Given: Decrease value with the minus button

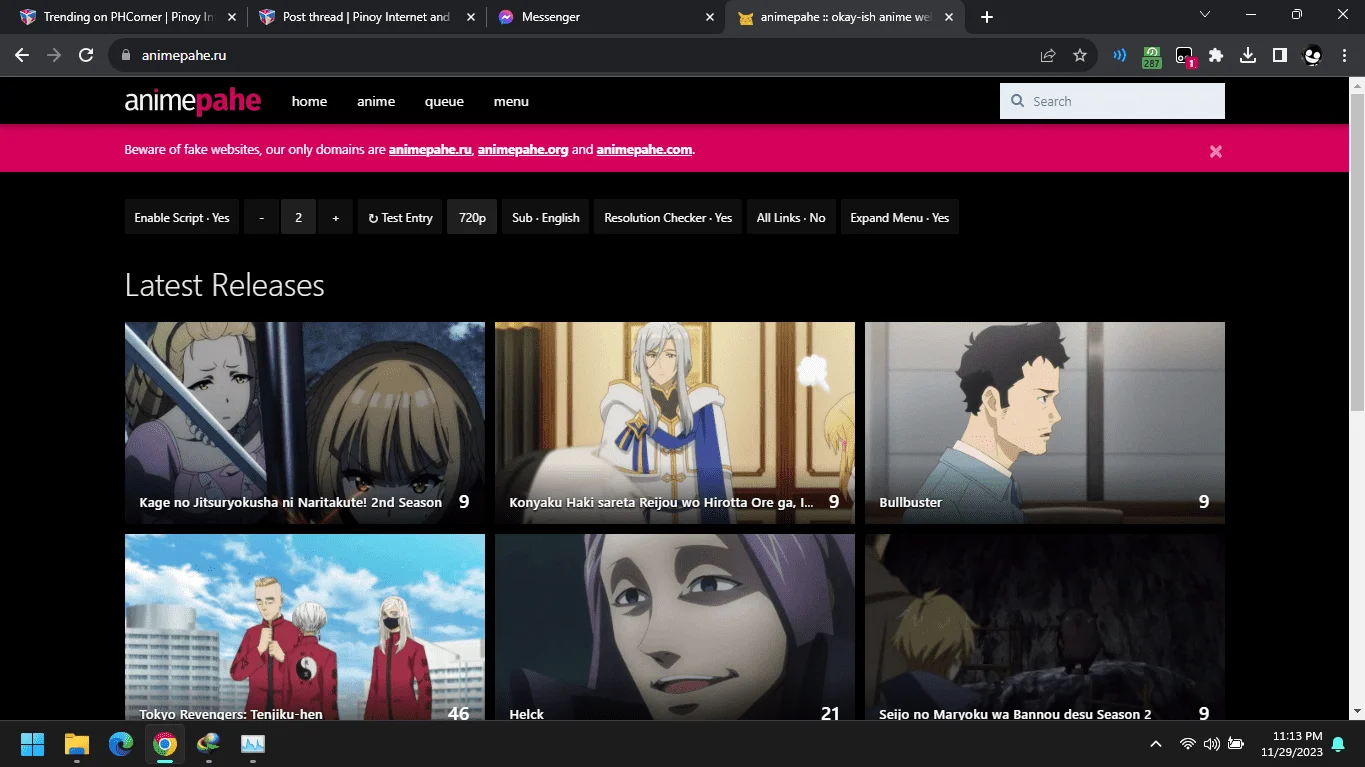Looking at the screenshot, I should [x=261, y=217].
